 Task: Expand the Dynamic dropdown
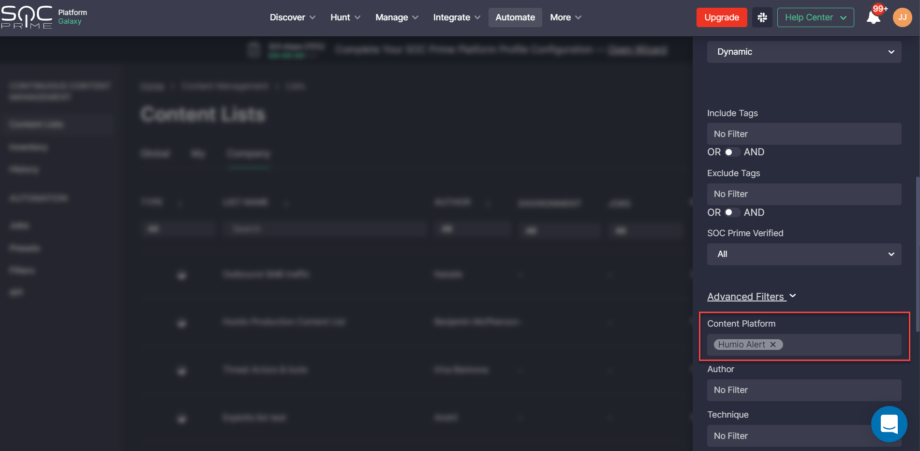pyautogui.click(x=803, y=52)
